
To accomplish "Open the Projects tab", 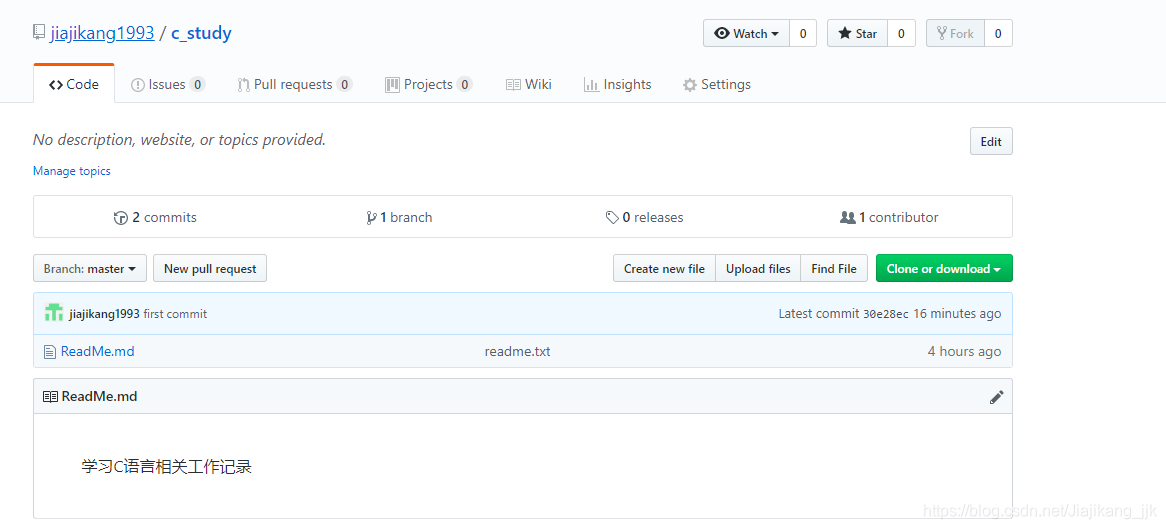I will pos(428,85).
